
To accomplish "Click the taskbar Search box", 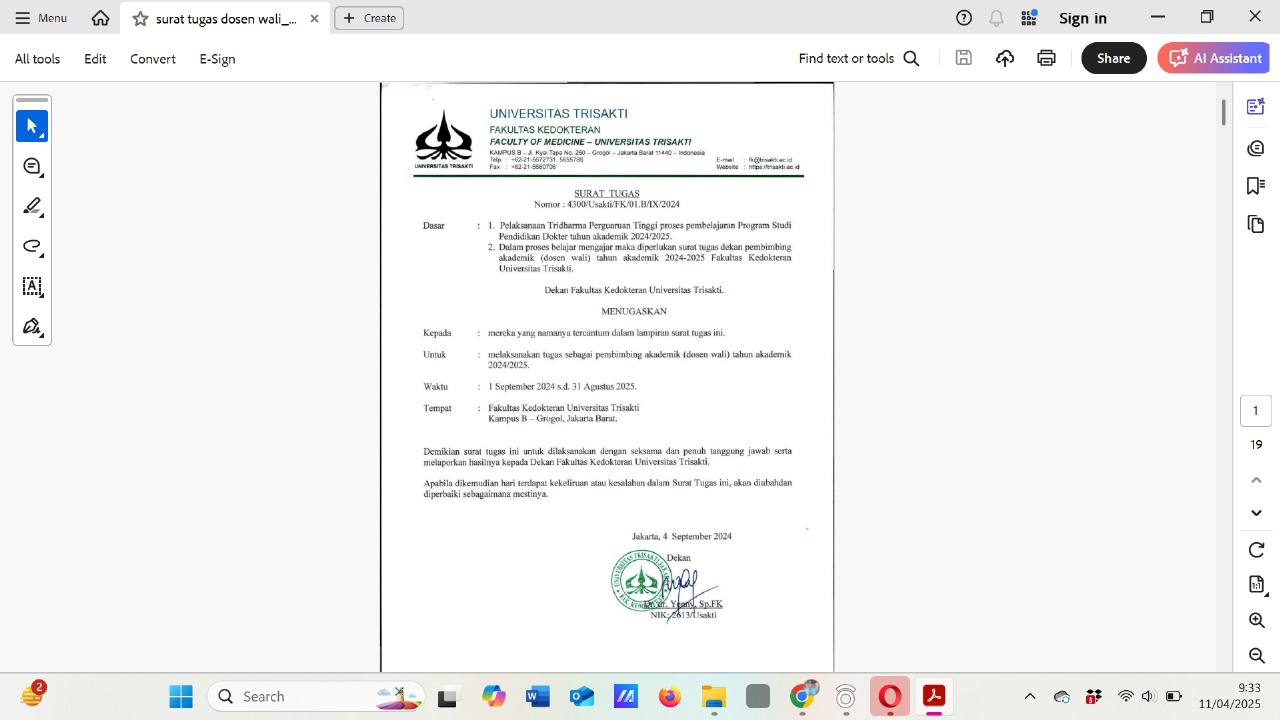I will click(x=315, y=696).
